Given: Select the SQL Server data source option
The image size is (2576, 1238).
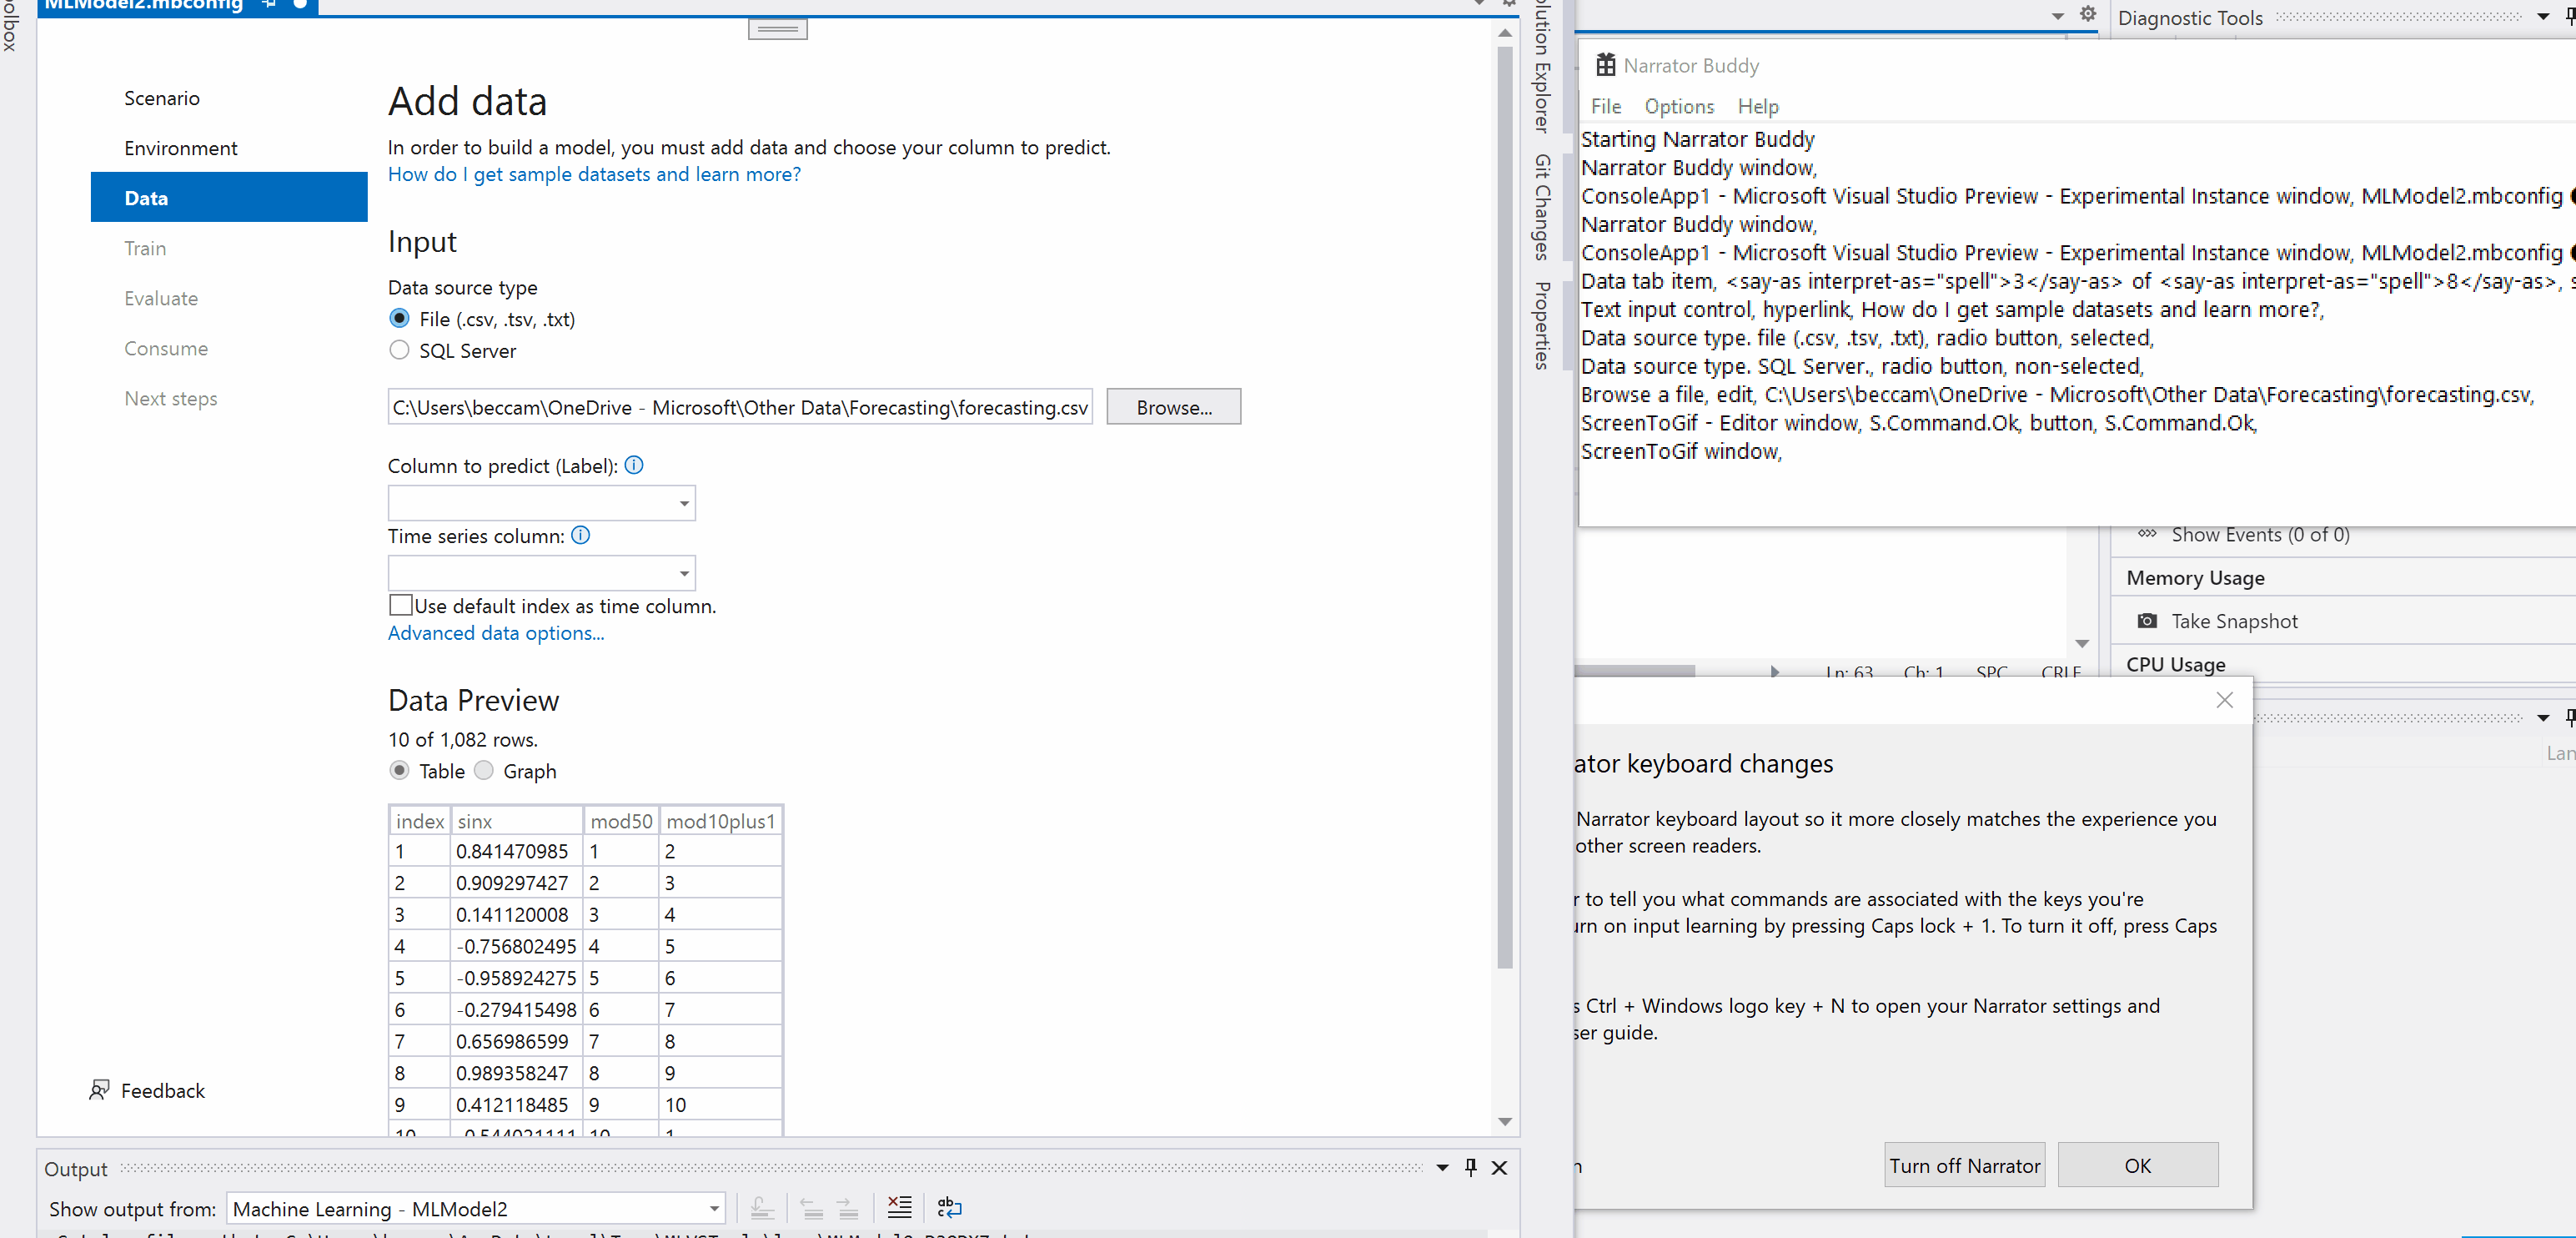Looking at the screenshot, I should click(x=399, y=350).
